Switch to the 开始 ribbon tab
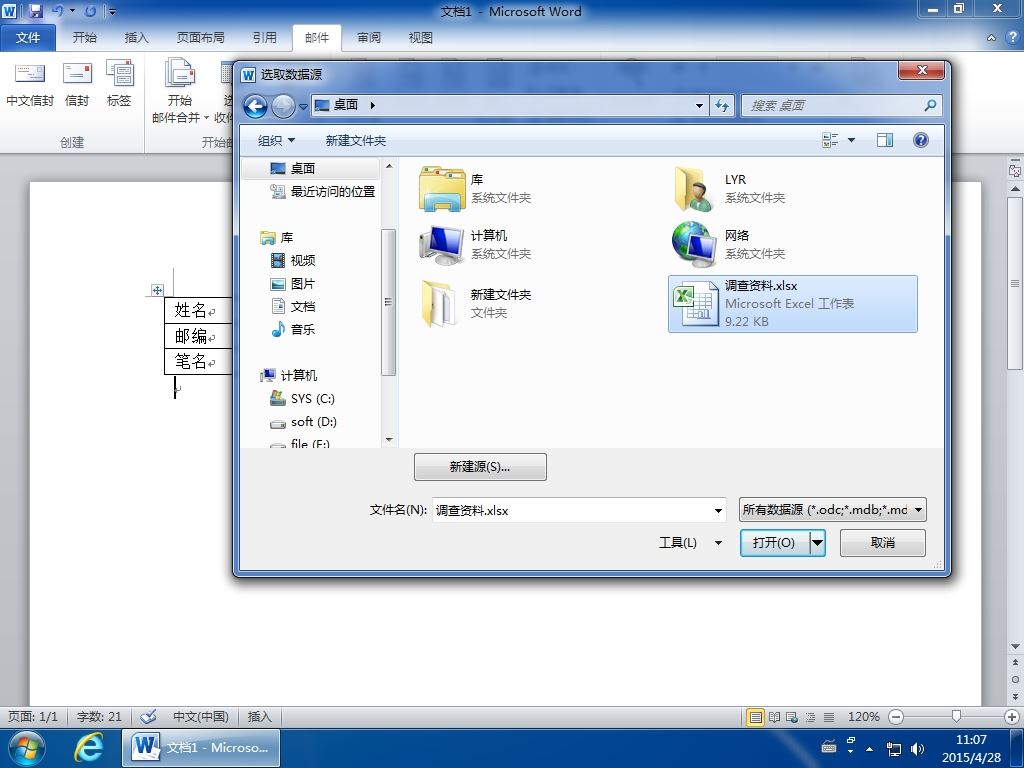Viewport: 1024px width, 768px height. point(84,38)
